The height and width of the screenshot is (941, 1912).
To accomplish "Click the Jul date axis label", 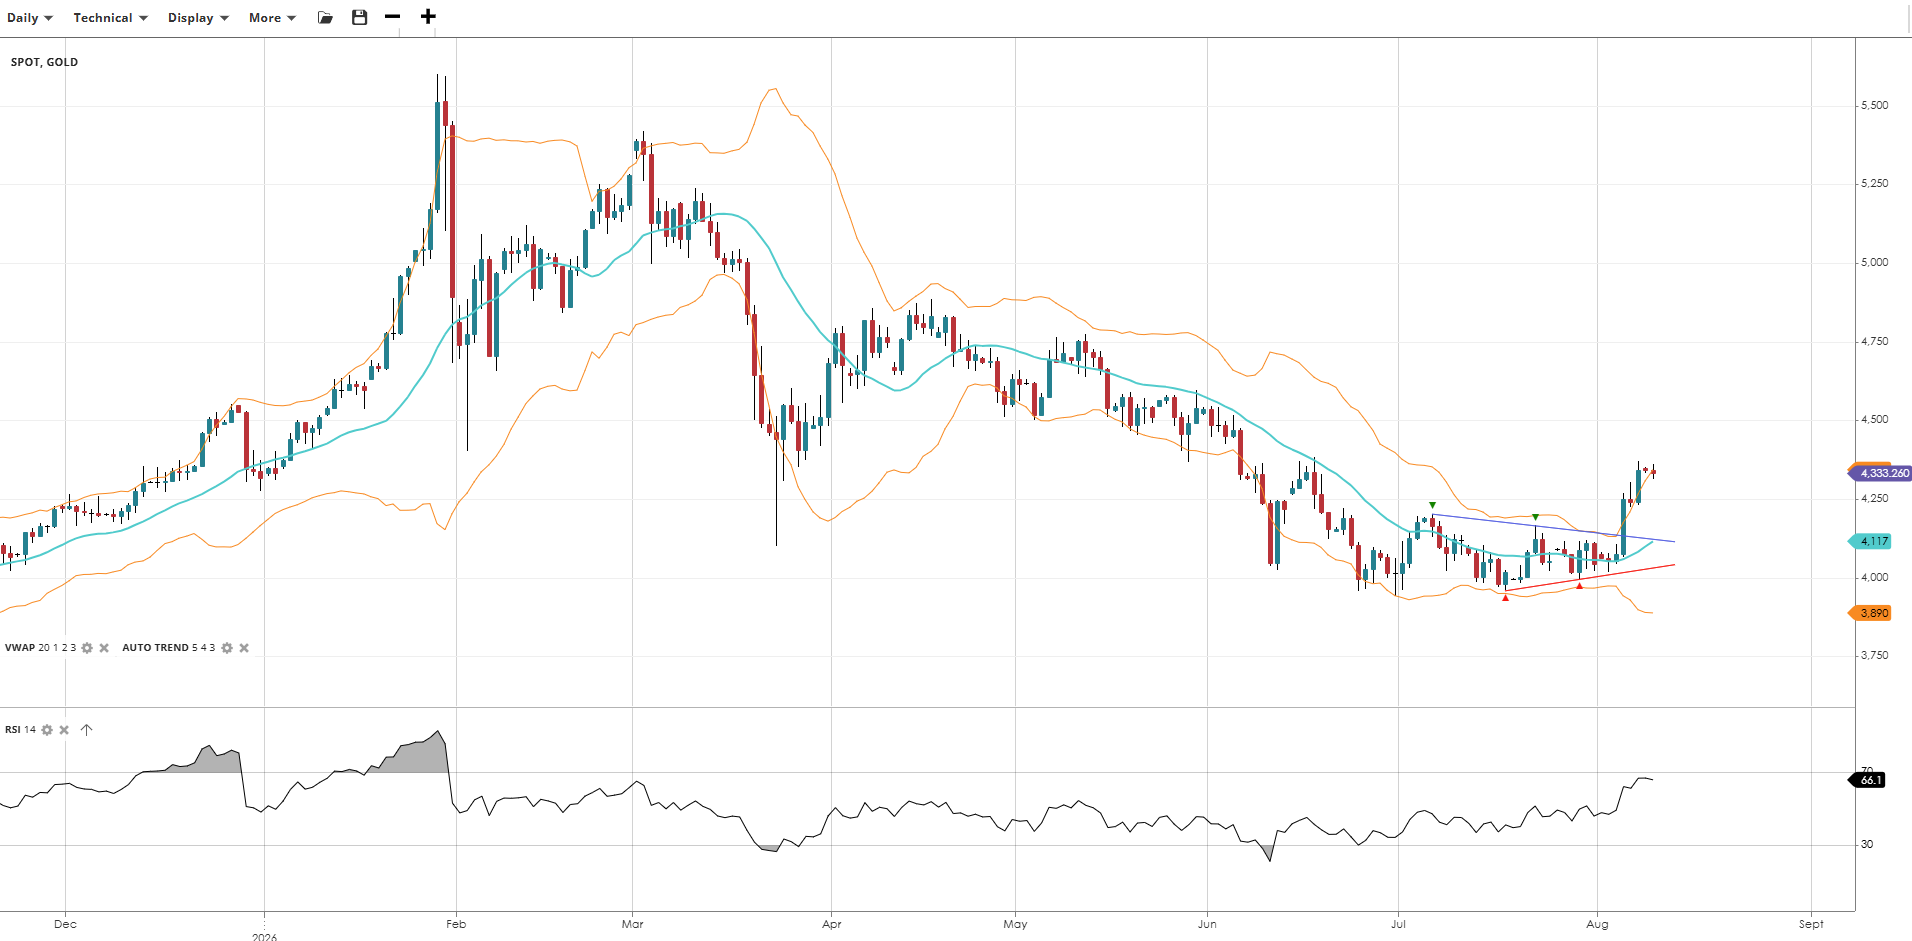I will click(x=1398, y=924).
